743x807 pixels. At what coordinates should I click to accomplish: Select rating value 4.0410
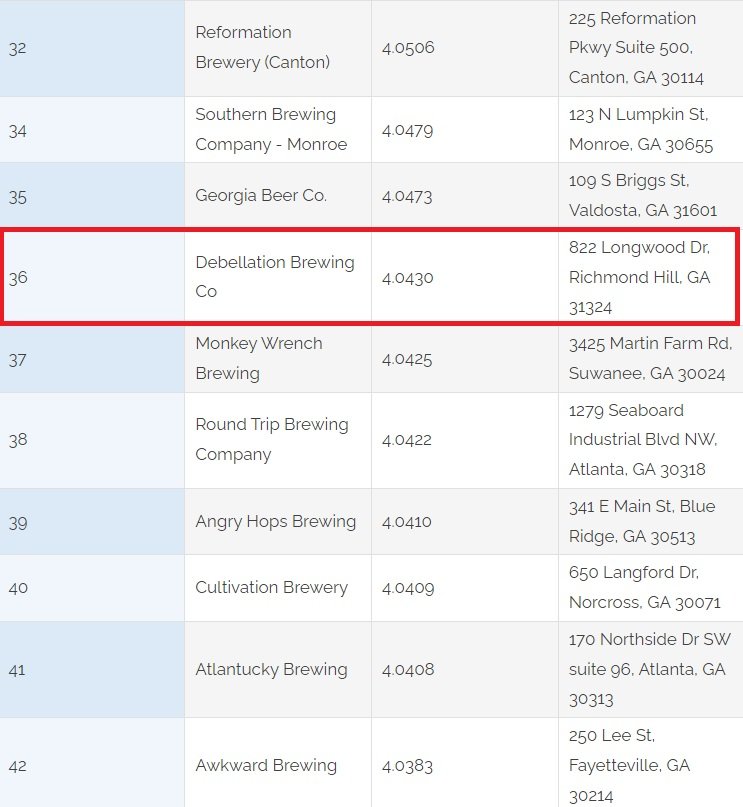(x=406, y=521)
